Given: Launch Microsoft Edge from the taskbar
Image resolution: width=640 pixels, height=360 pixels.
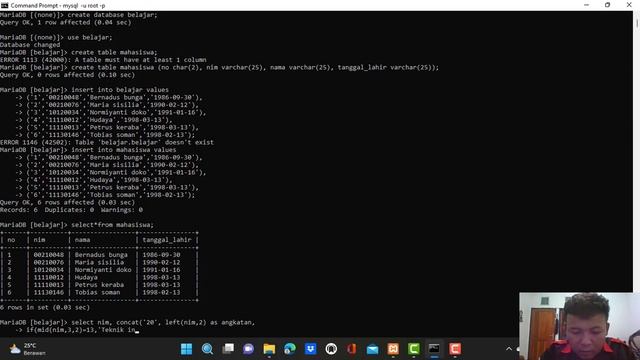Looking at the screenshot, I should (290, 349).
